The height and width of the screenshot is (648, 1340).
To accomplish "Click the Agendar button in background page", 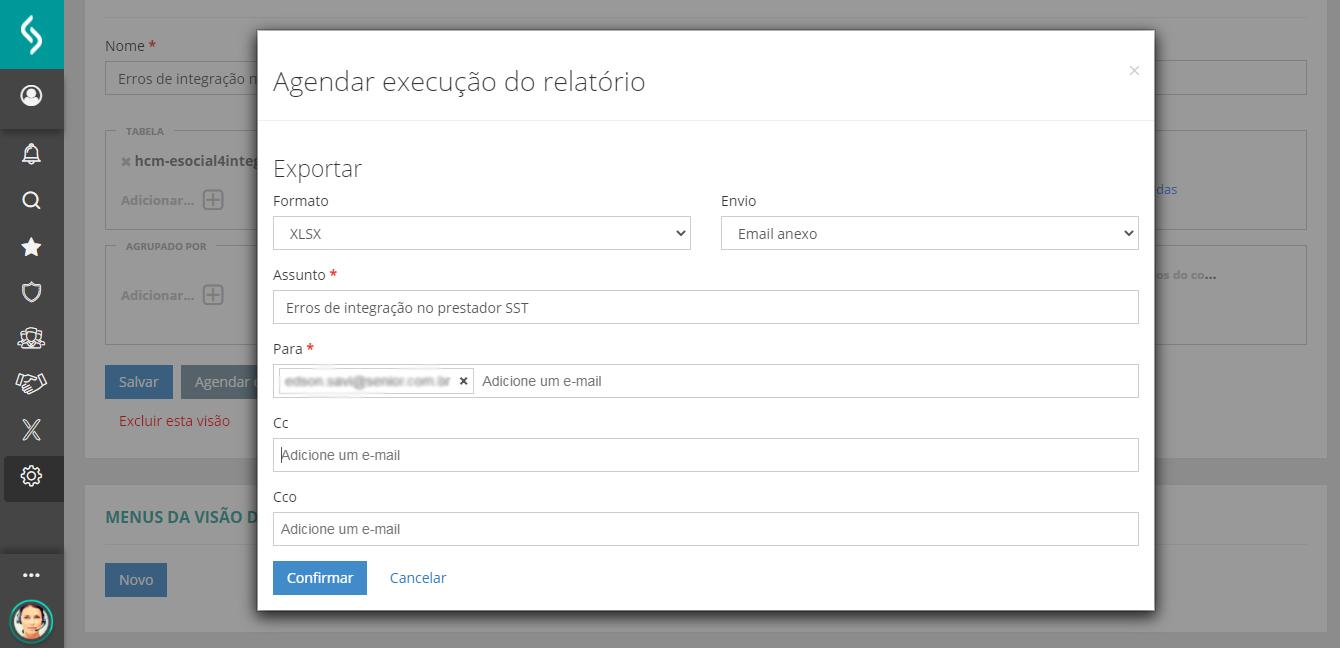I will click(x=219, y=382).
